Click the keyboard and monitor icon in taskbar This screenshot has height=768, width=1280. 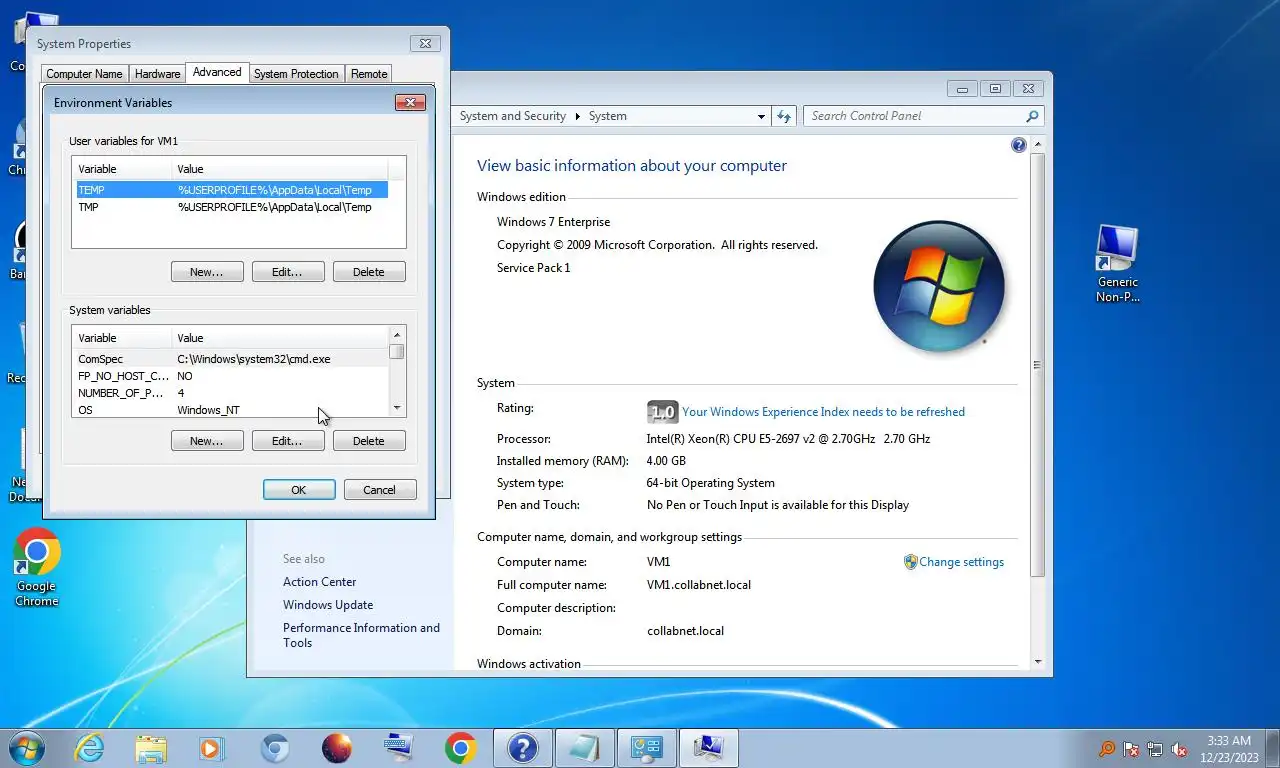pyautogui.click(x=399, y=748)
